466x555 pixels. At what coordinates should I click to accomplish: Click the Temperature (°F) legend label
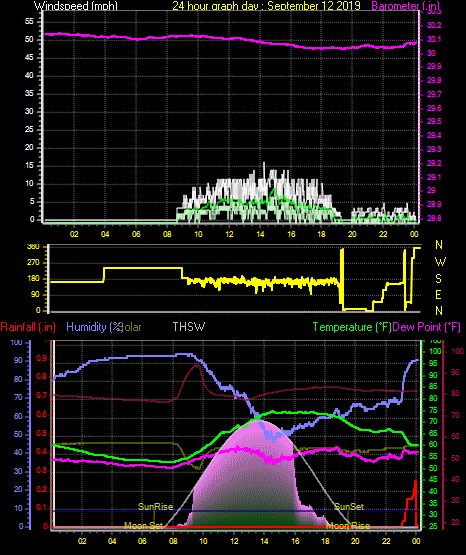tap(352, 327)
